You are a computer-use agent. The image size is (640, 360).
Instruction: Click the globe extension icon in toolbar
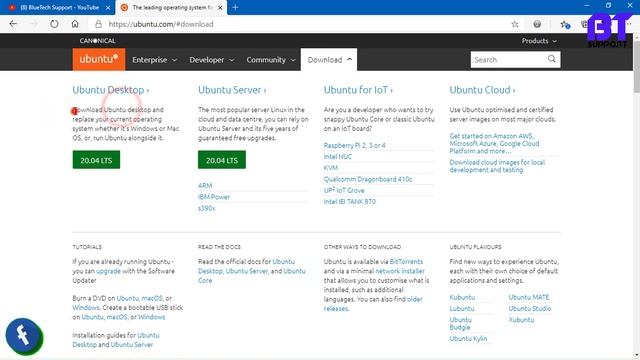[x=537, y=24]
